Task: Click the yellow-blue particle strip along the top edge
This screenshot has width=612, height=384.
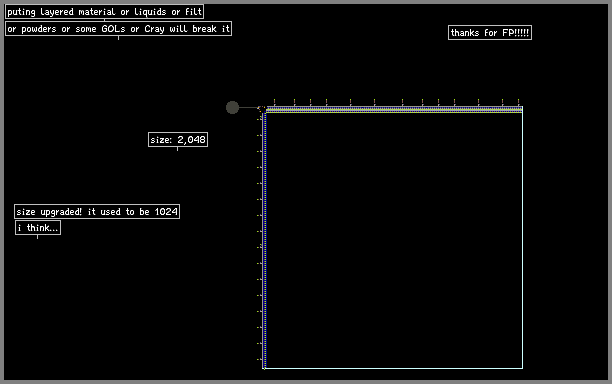Action: [394, 110]
